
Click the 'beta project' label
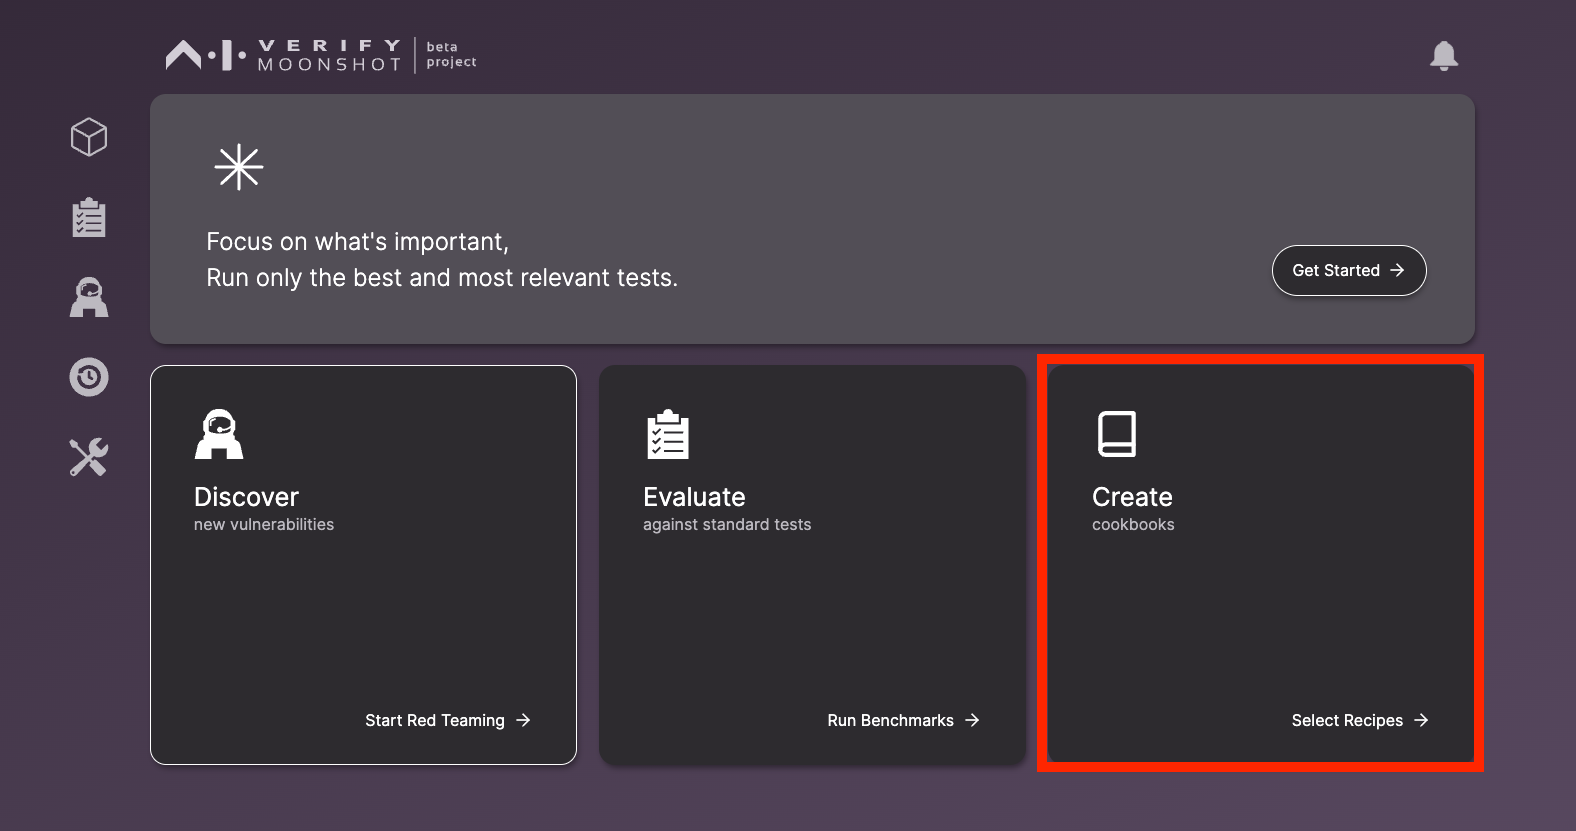click(x=451, y=54)
